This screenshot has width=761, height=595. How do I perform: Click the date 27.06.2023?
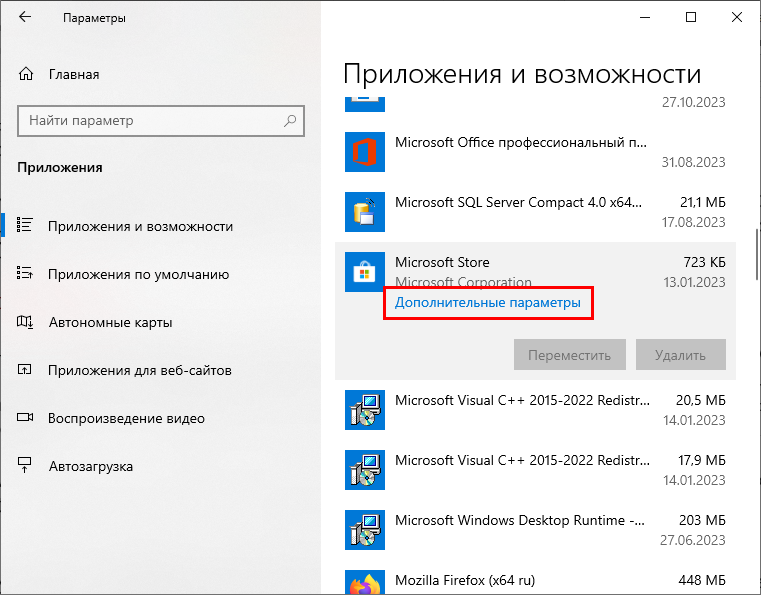tap(693, 540)
